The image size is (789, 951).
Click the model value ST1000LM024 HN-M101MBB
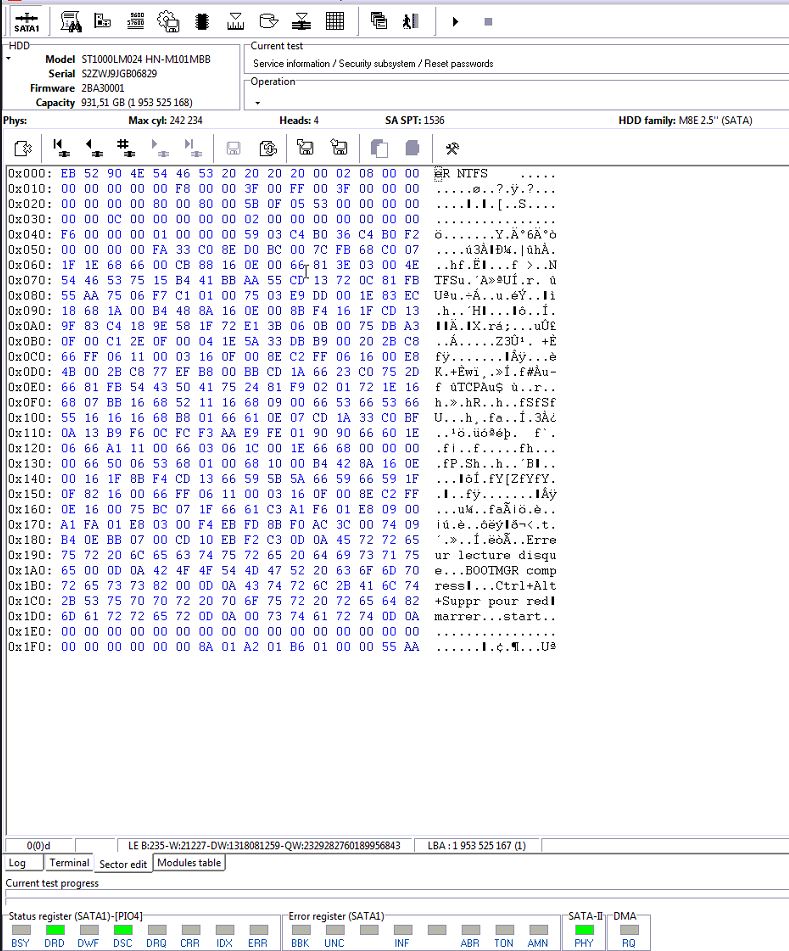click(146, 59)
